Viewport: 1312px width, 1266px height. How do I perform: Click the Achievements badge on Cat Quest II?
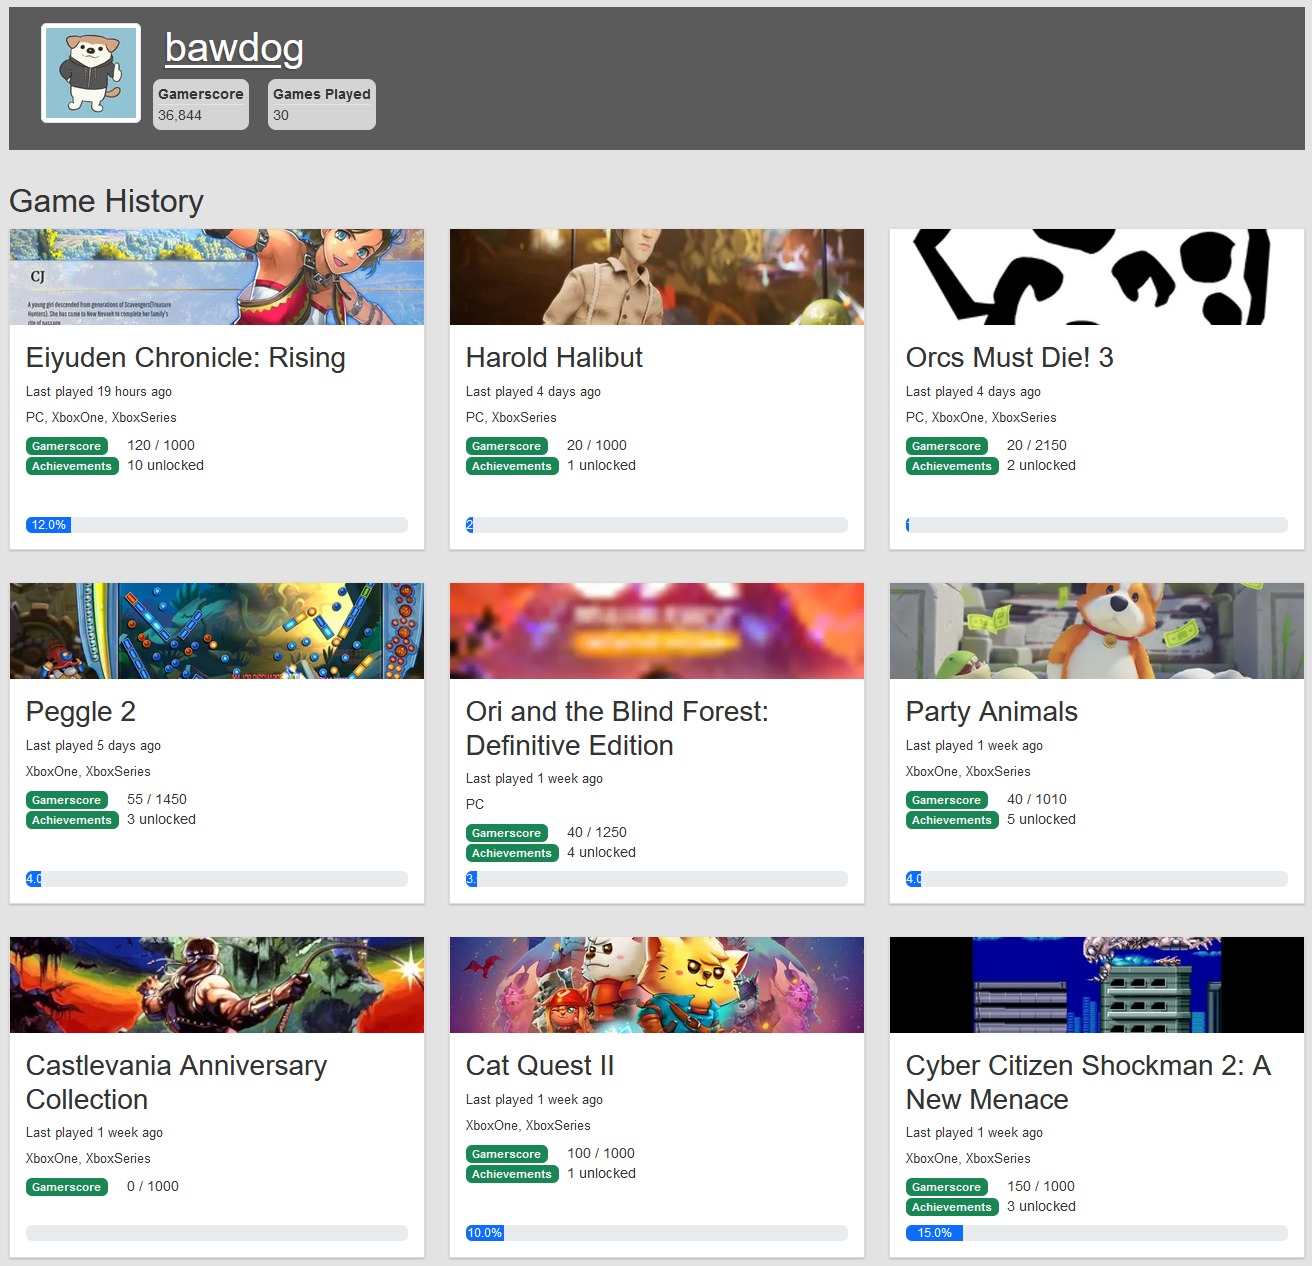pos(512,1174)
